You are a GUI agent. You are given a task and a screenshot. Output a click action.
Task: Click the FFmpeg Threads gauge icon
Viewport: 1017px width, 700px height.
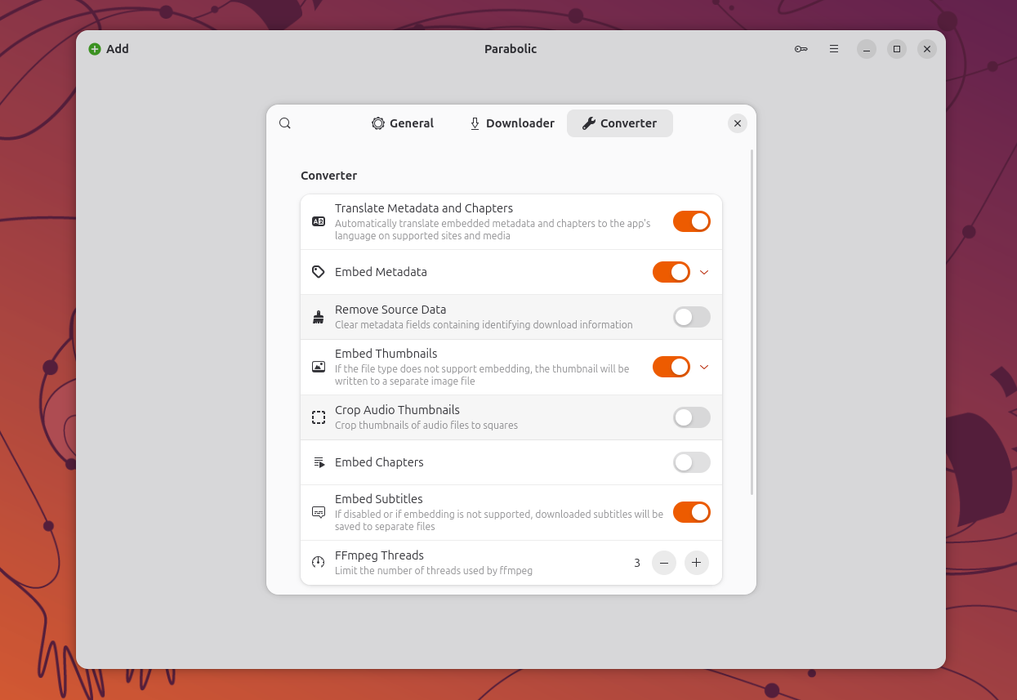(x=318, y=562)
